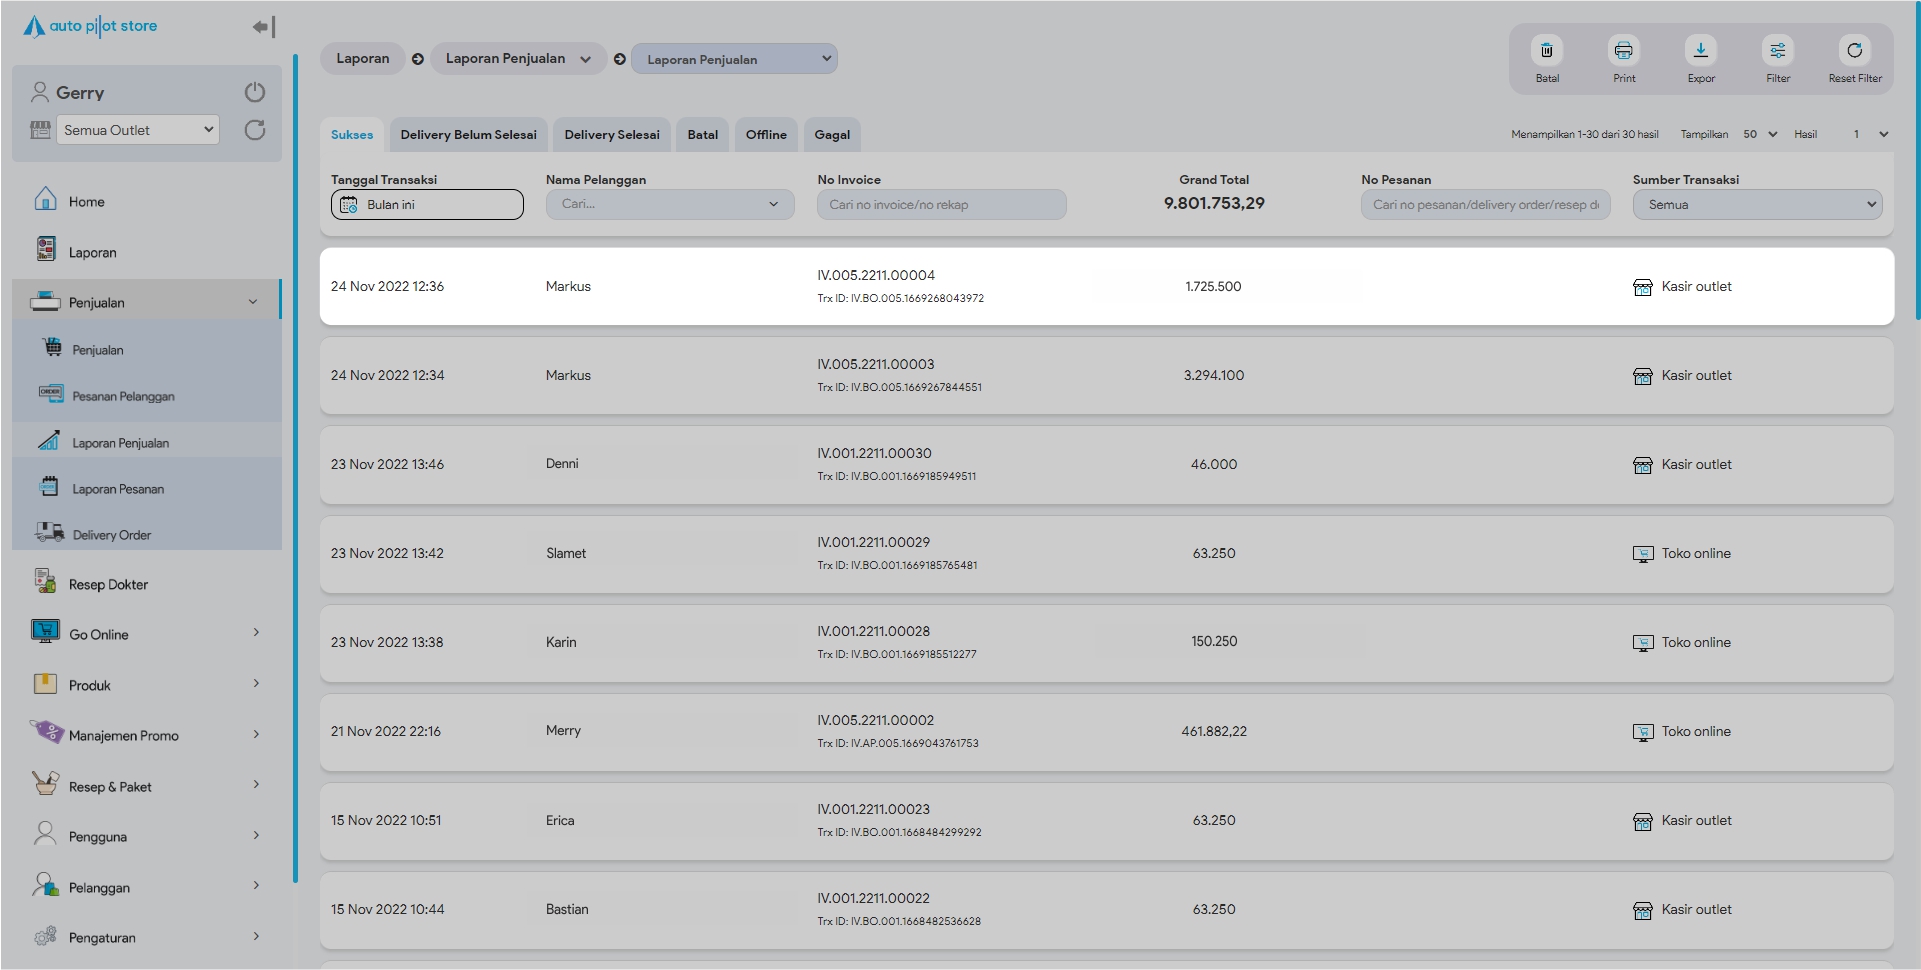Open the Semua Outlet dropdown
This screenshot has width=1921, height=970.
pyautogui.click(x=138, y=130)
